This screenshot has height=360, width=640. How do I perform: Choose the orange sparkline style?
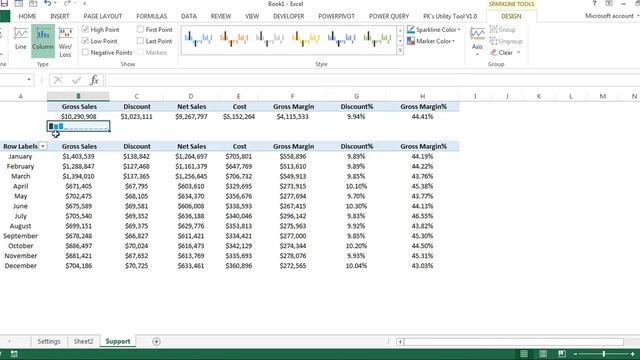tap(234, 38)
